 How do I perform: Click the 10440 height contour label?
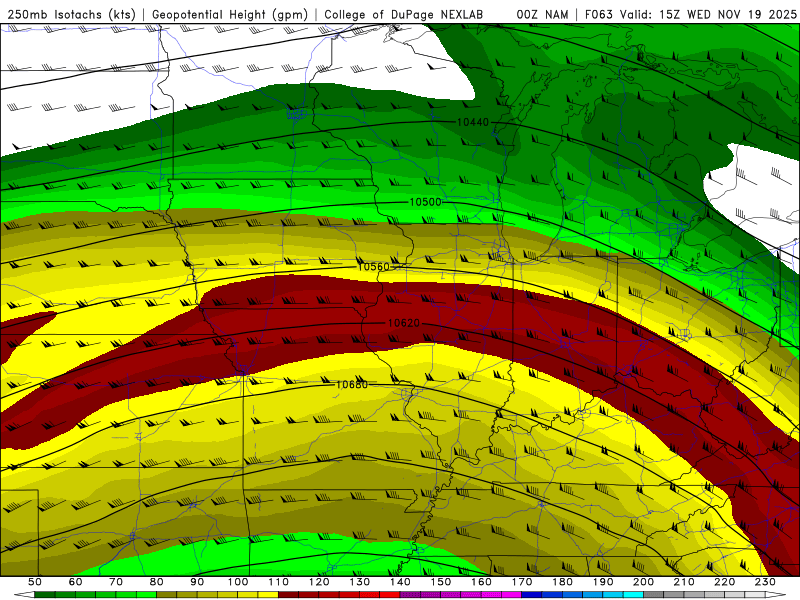pyautogui.click(x=472, y=122)
